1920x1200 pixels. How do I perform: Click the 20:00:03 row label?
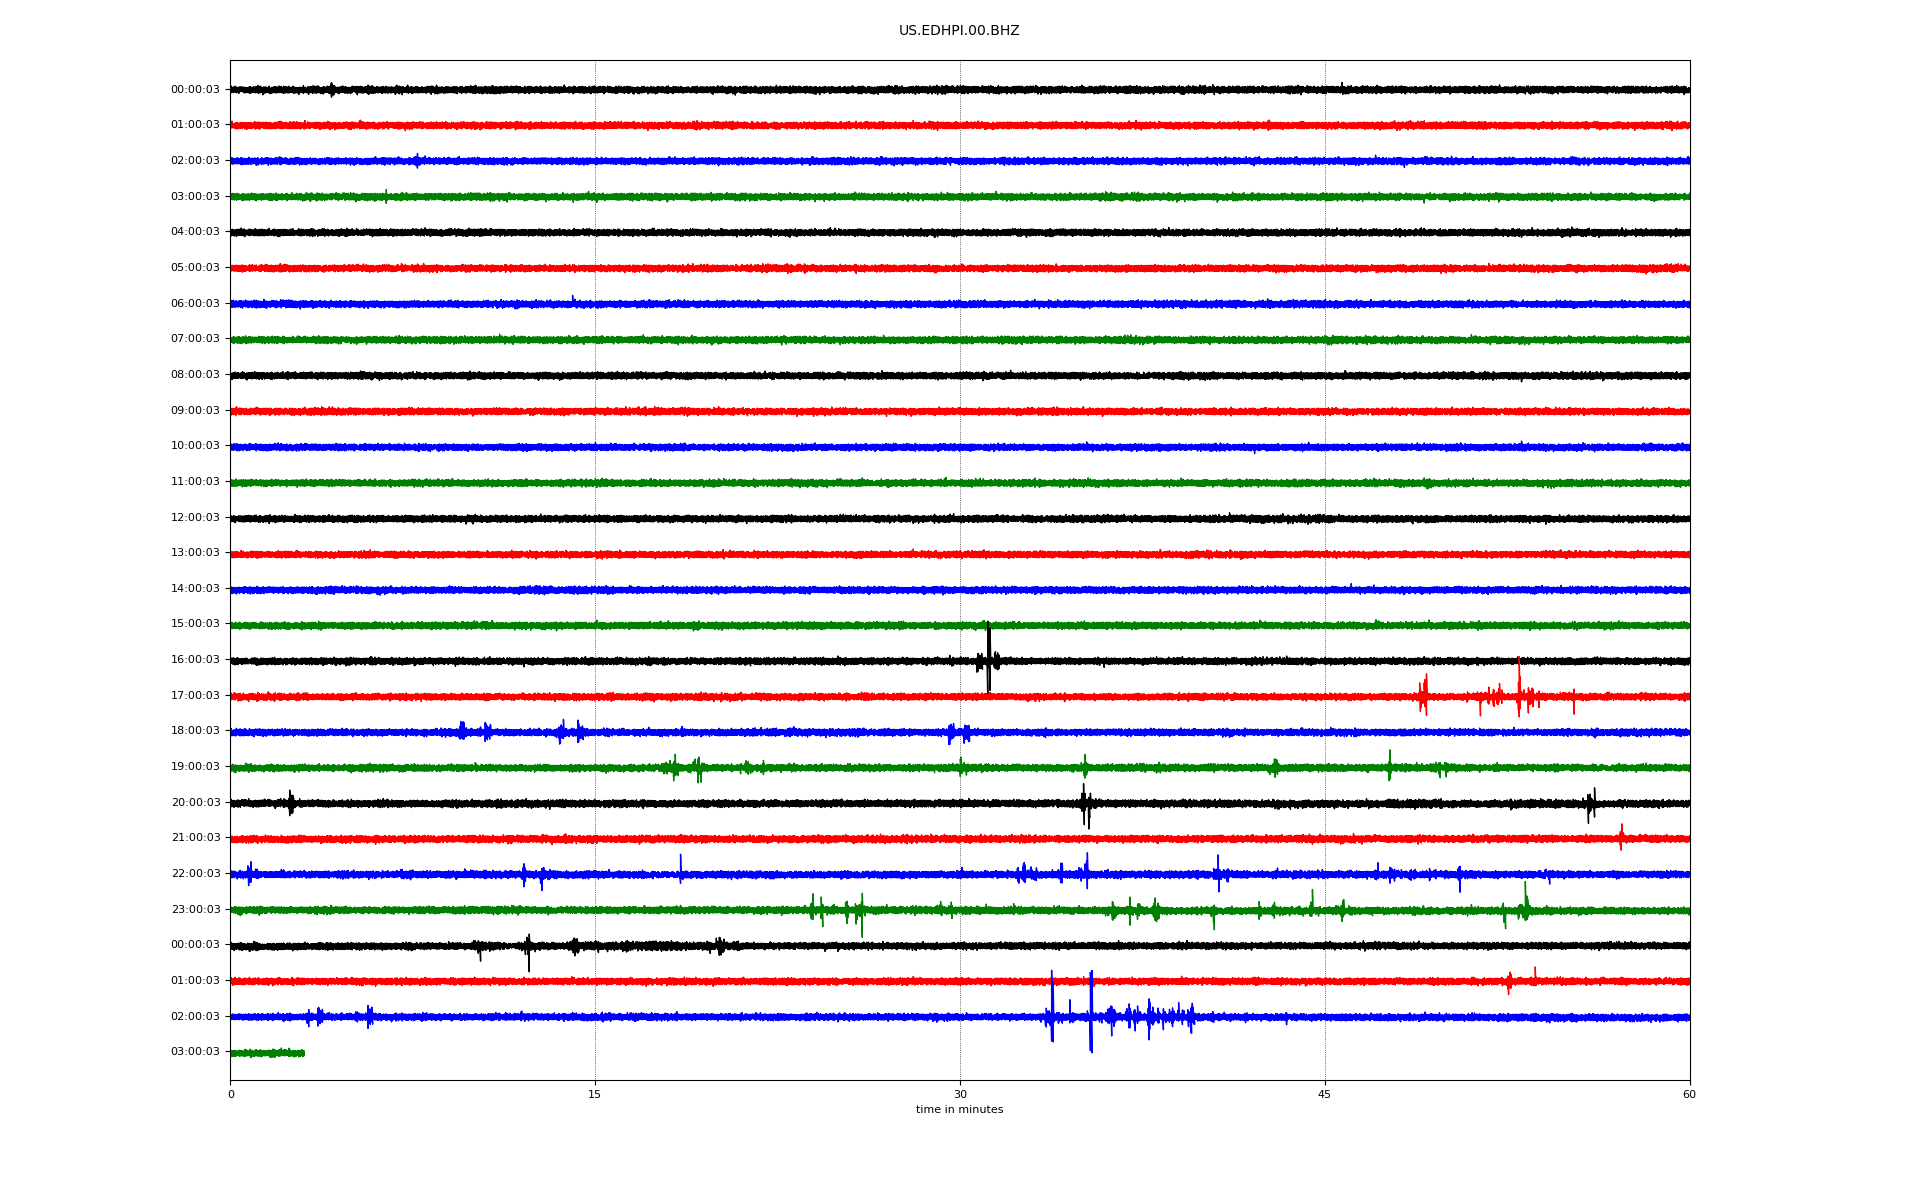point(195,803)
